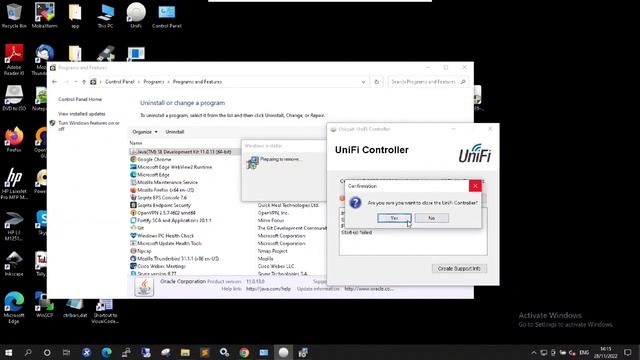Click the UniFi icon in the taskbar
Viewport: 640px width, 360px height.
(x=284, y=352)
